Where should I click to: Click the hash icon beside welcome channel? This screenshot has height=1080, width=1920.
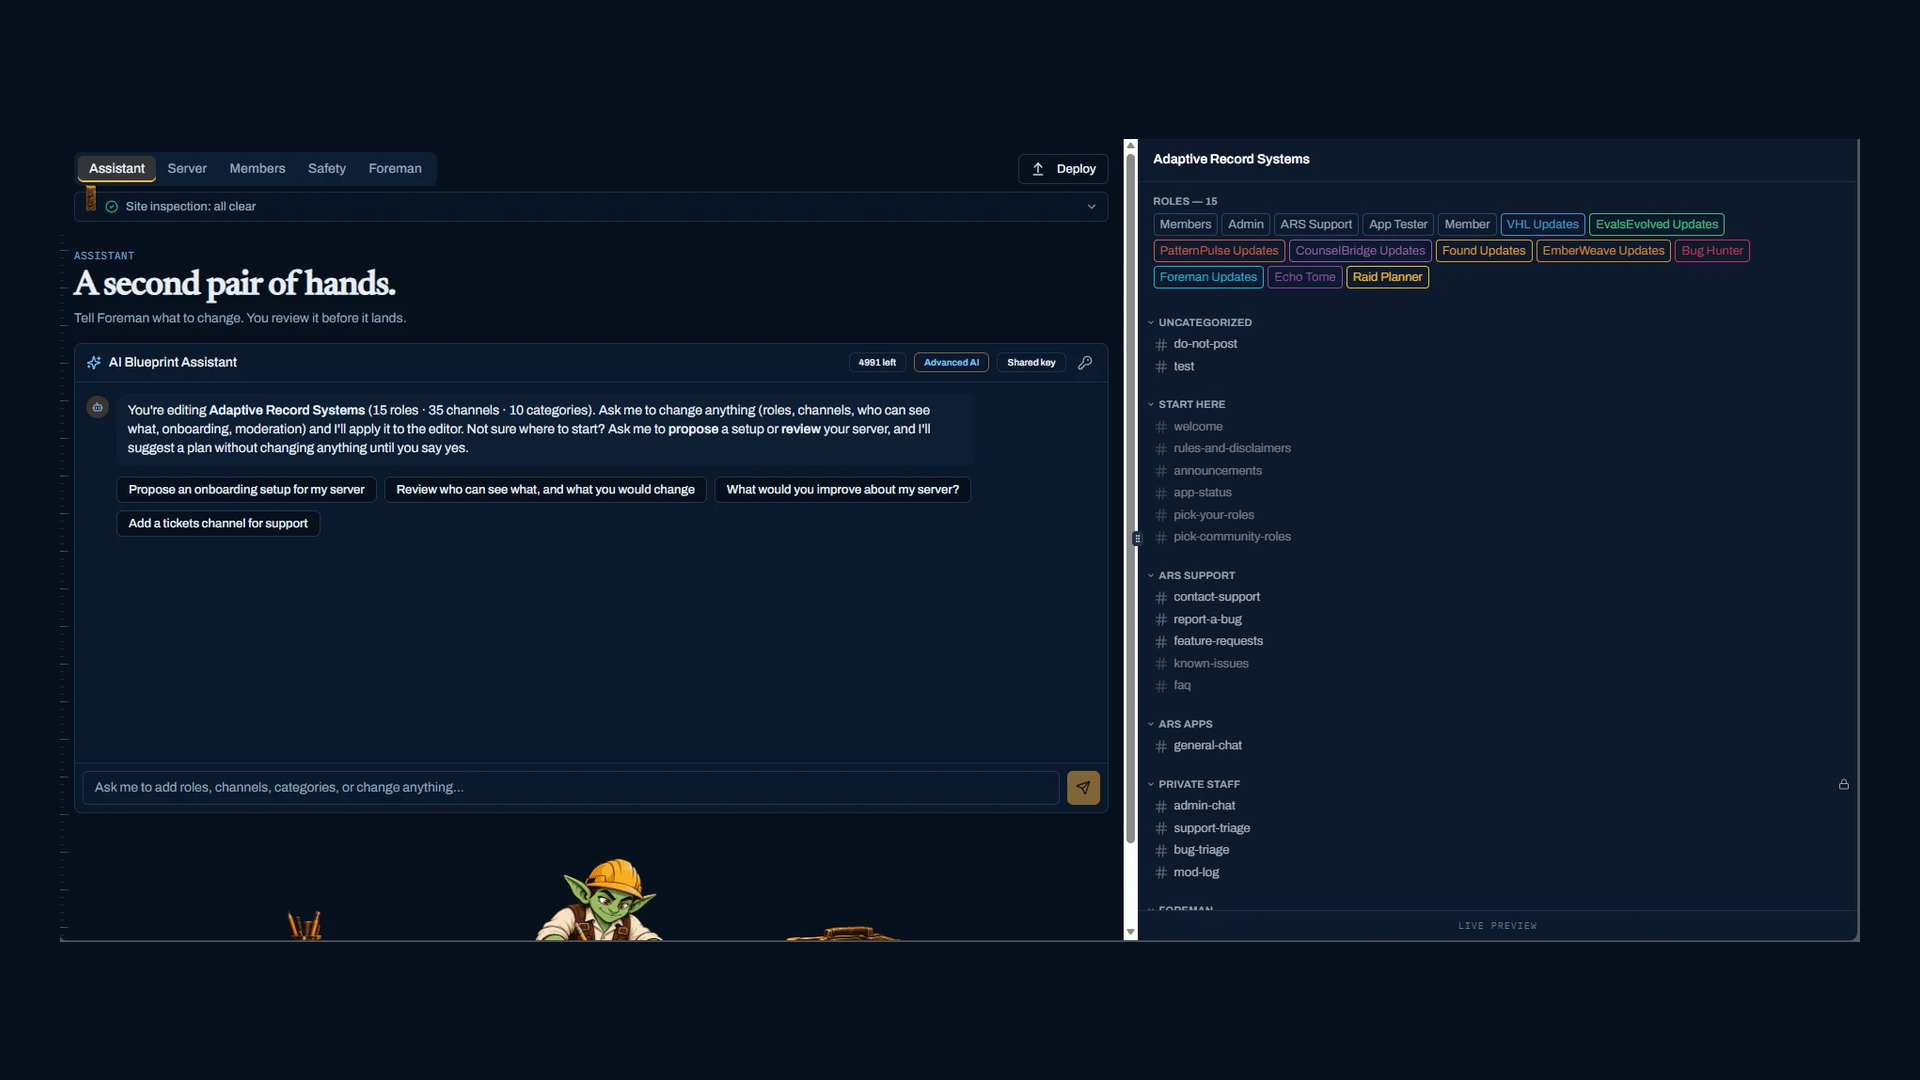[x=1161, y=427]
